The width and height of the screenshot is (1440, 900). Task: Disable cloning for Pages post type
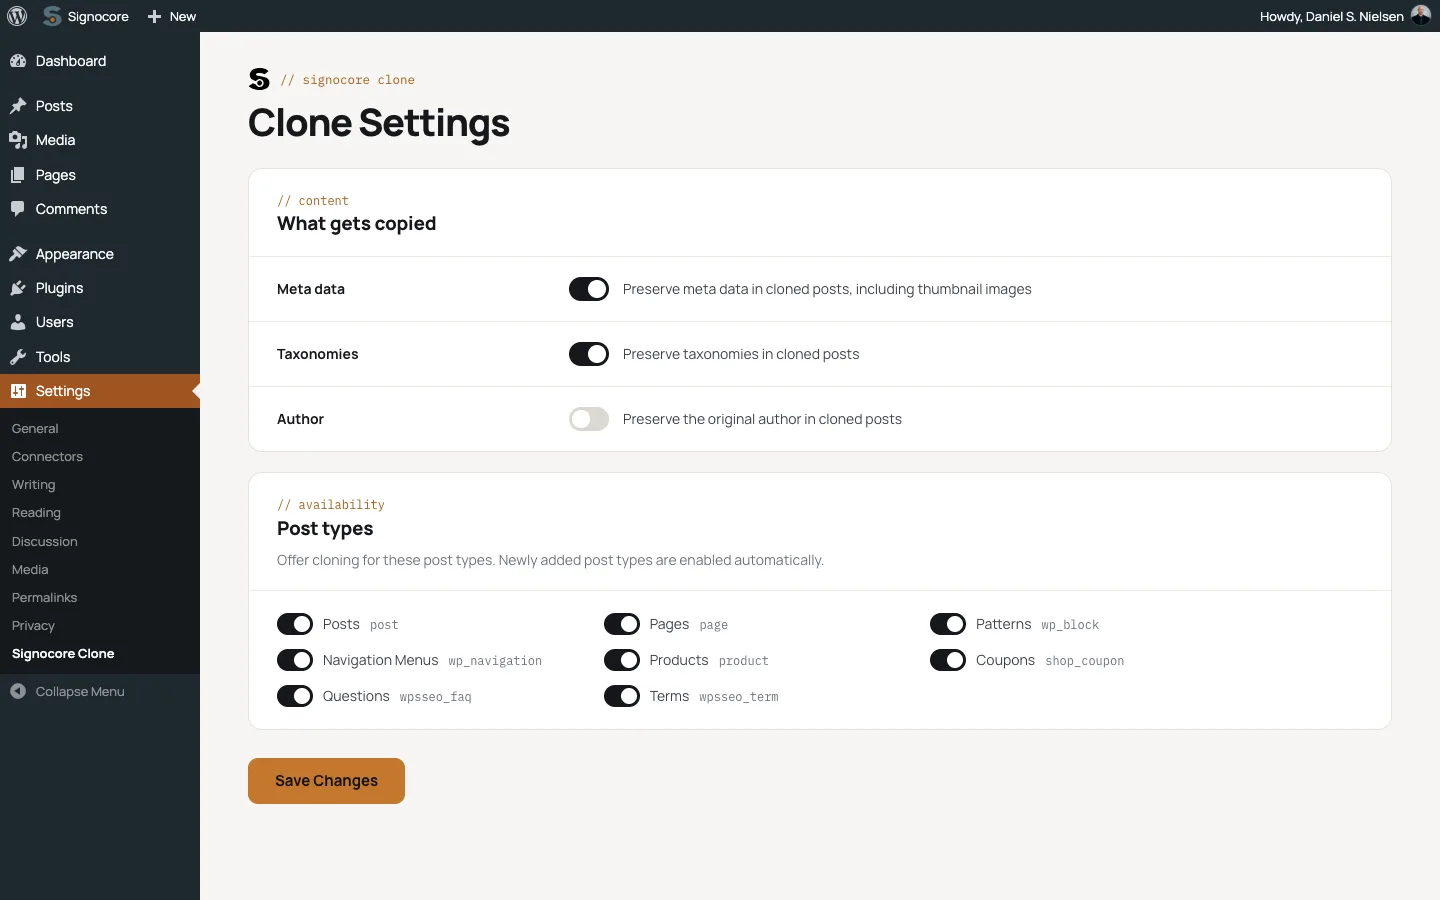(x=622, y=624)
